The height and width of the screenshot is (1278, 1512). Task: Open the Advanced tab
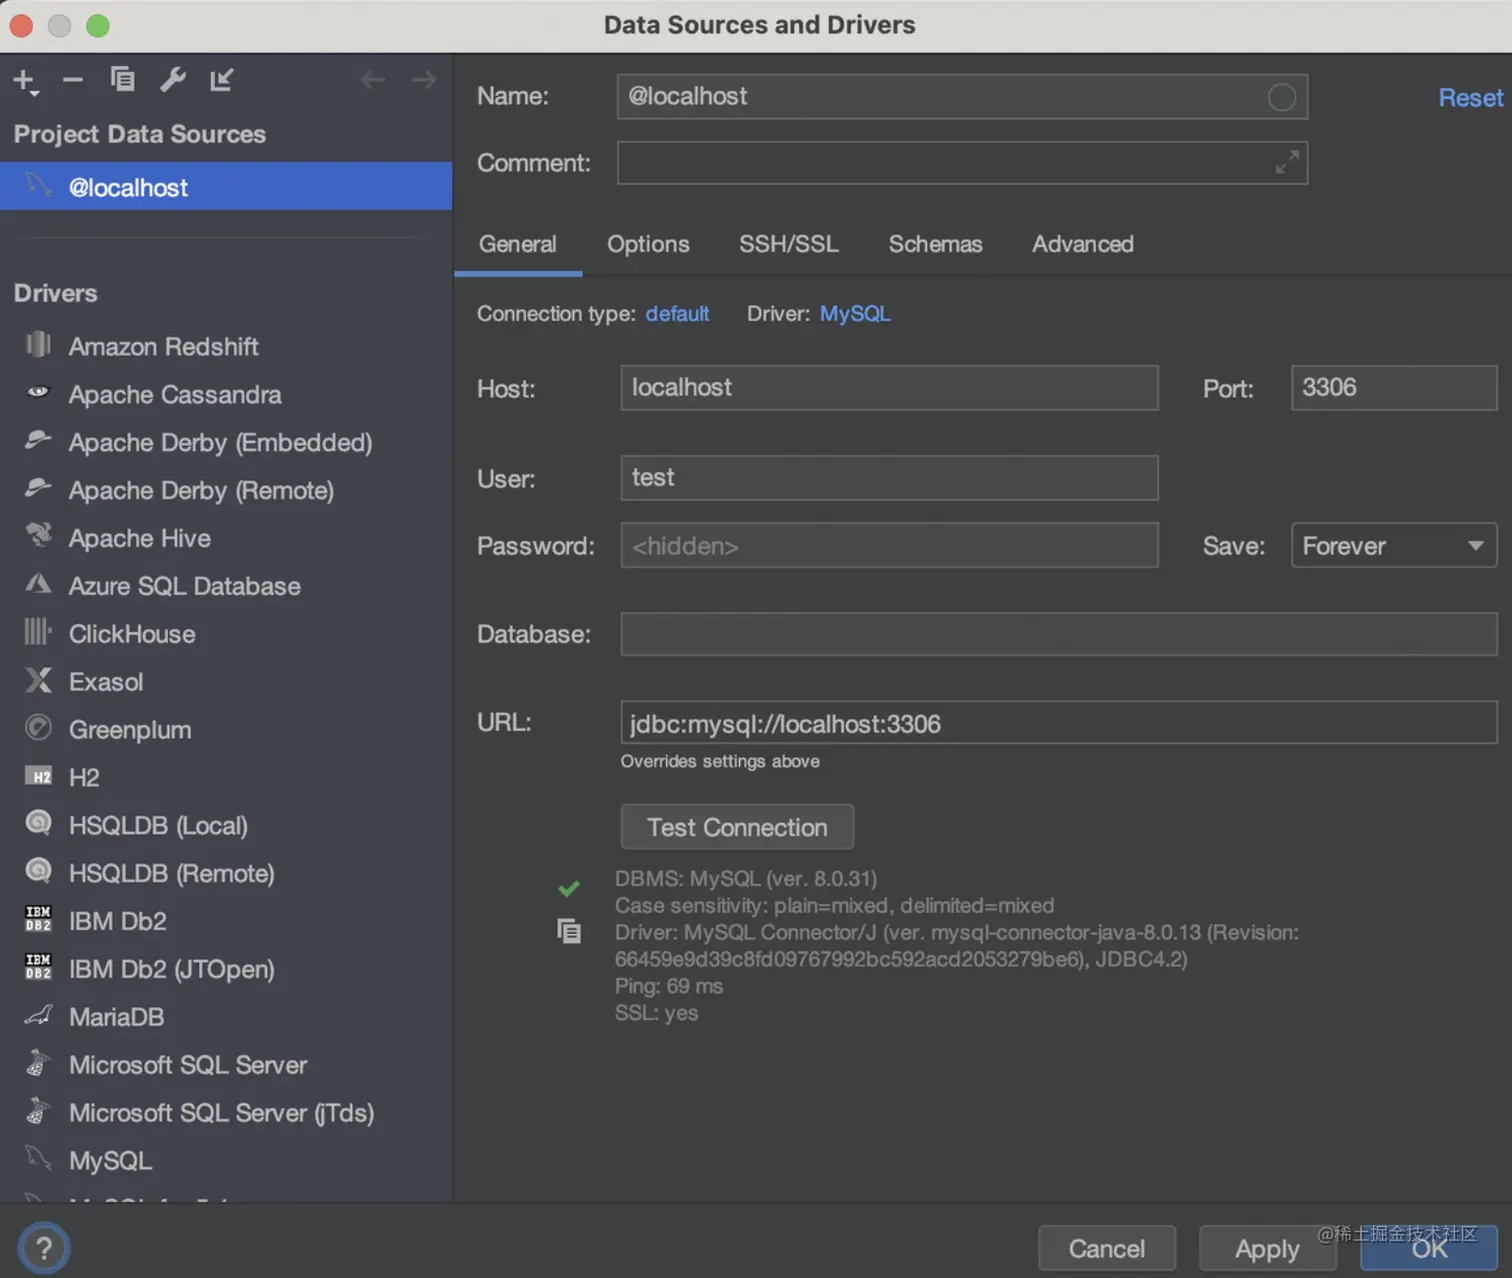[x=1083, y=245]
